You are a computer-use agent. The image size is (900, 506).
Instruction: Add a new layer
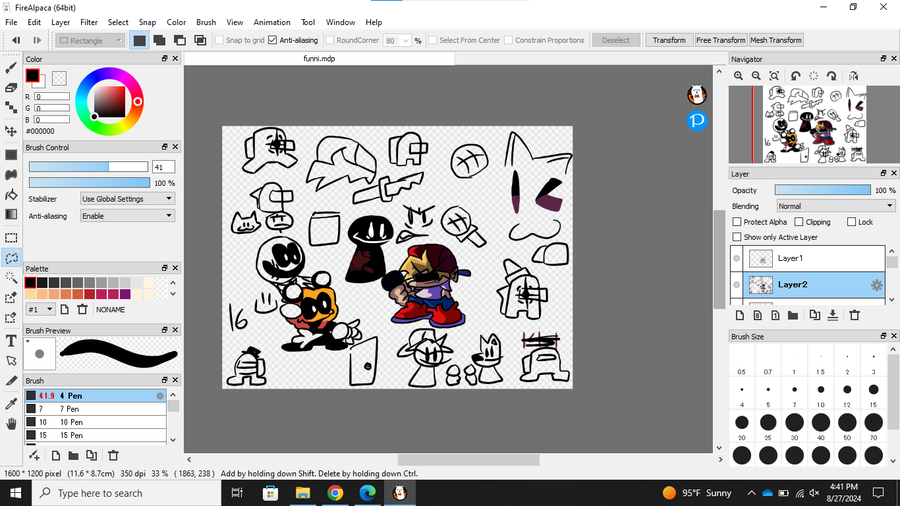pyautogui.click(x=740, y=315)
